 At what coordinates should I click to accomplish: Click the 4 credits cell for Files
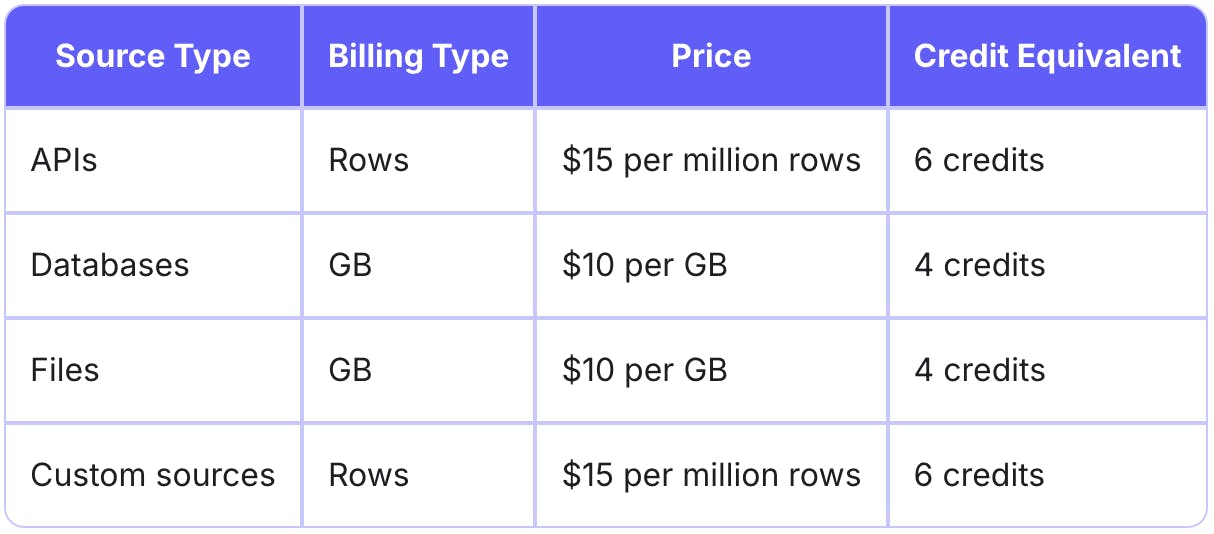point(979,370)
